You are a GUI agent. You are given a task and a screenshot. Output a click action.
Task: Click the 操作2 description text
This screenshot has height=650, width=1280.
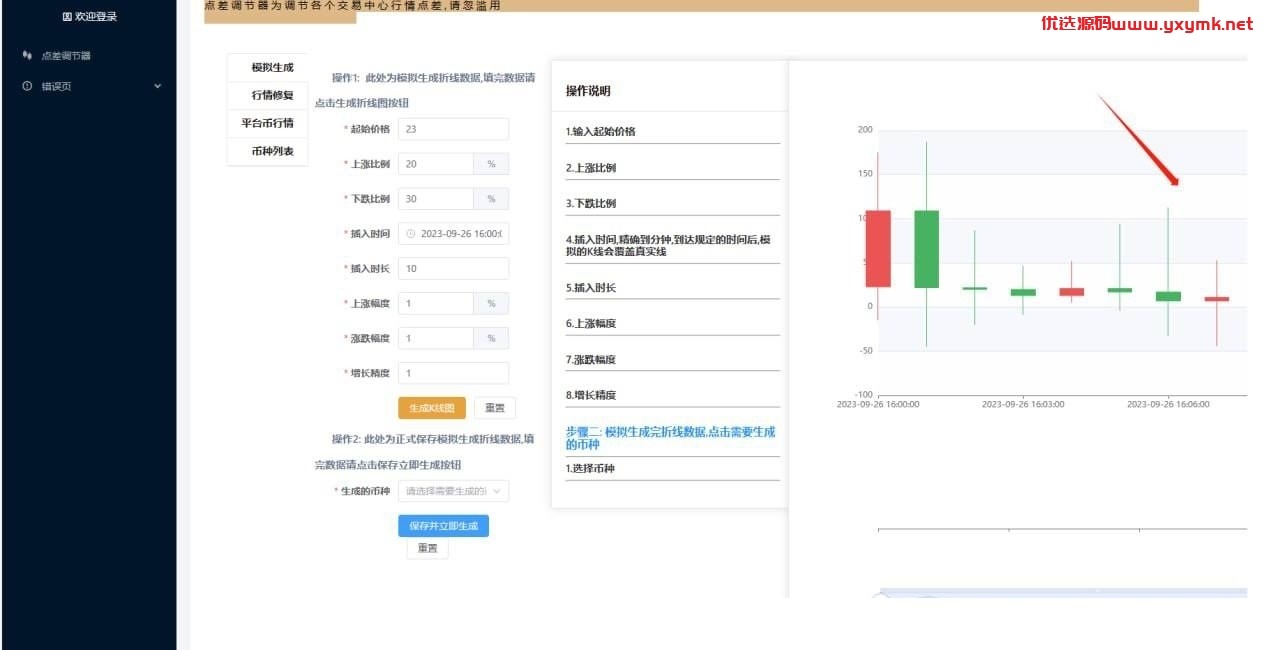425,452
